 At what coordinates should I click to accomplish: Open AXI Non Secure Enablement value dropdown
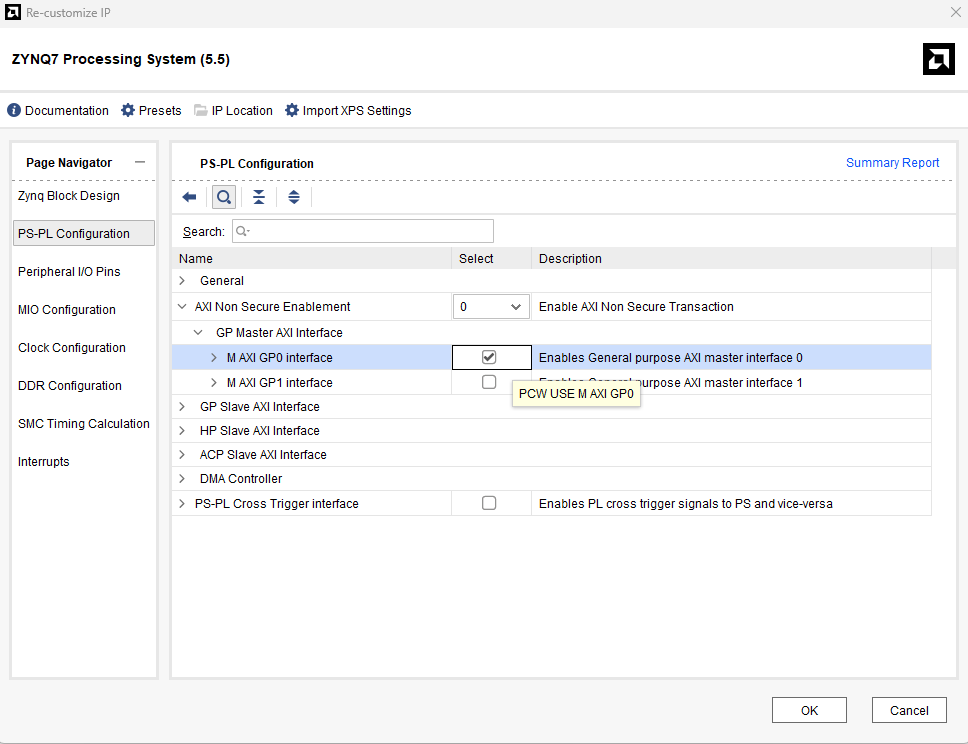(491, 307)
